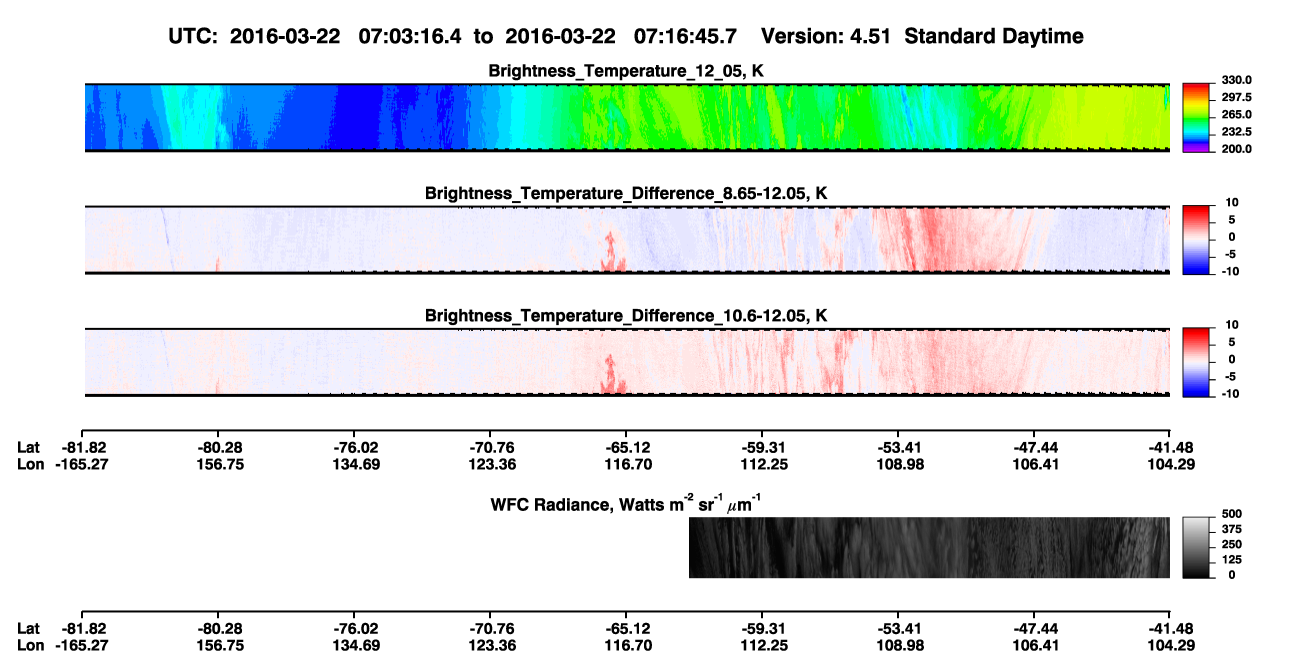Click latitude -81.82 on axis above WFC panel

pos(82,447)
